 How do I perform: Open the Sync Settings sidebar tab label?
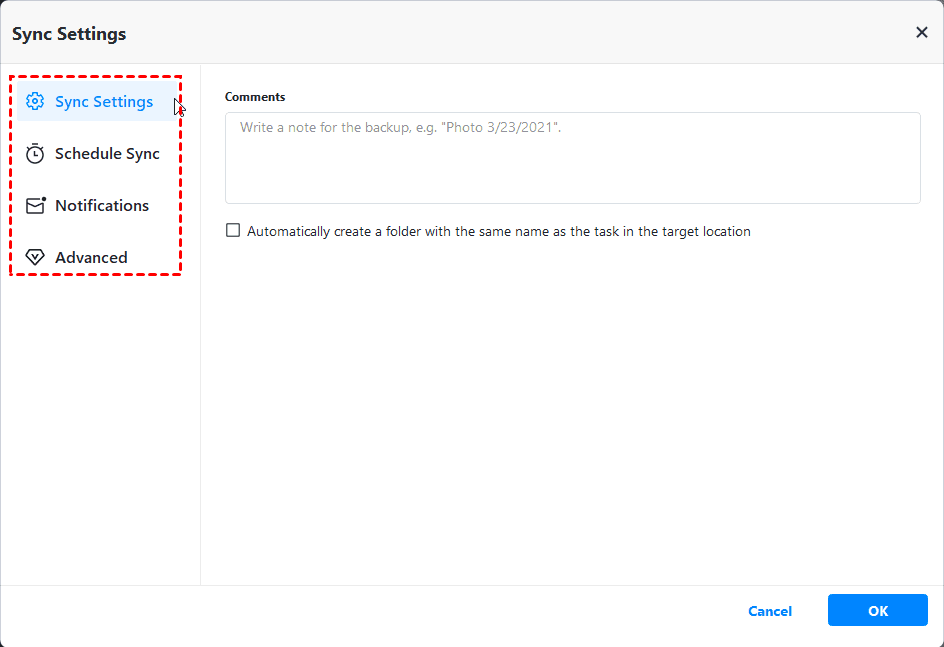pos(104,102)
